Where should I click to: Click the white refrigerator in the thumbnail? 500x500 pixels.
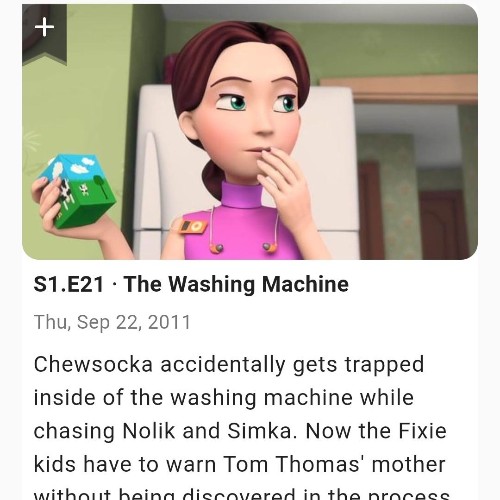(333, 167)
